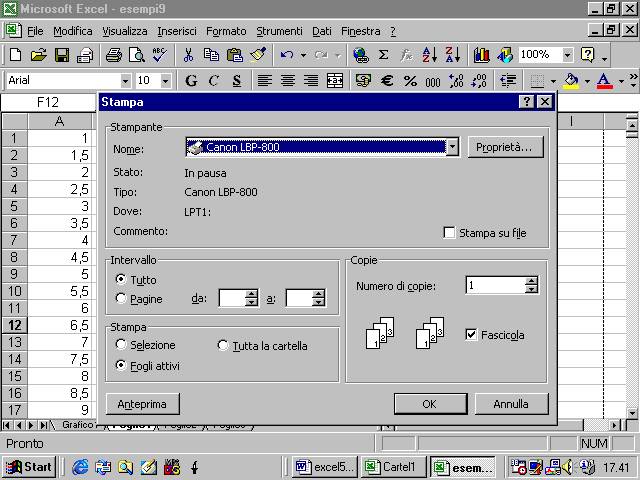Click the Undo arrow icon
This screenshot has height=480, width=640.
pyautogui.click(x=287, y=55)
